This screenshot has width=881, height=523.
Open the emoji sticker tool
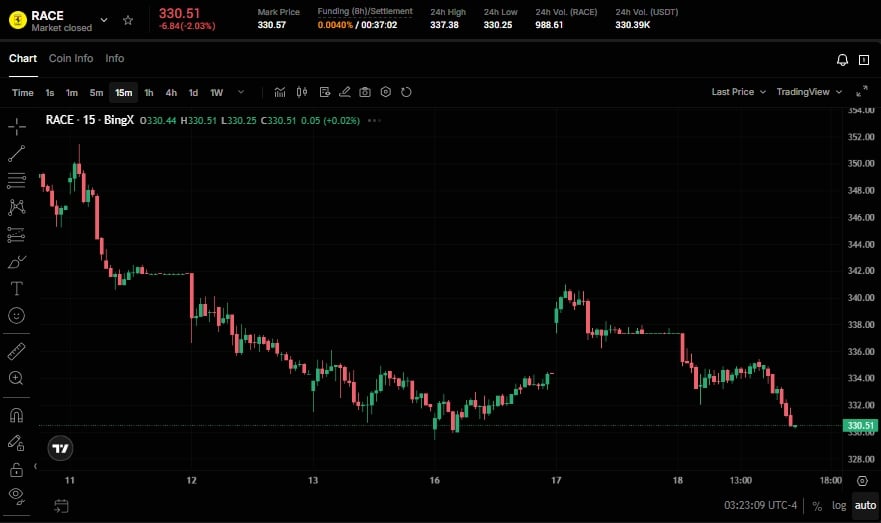17,315
